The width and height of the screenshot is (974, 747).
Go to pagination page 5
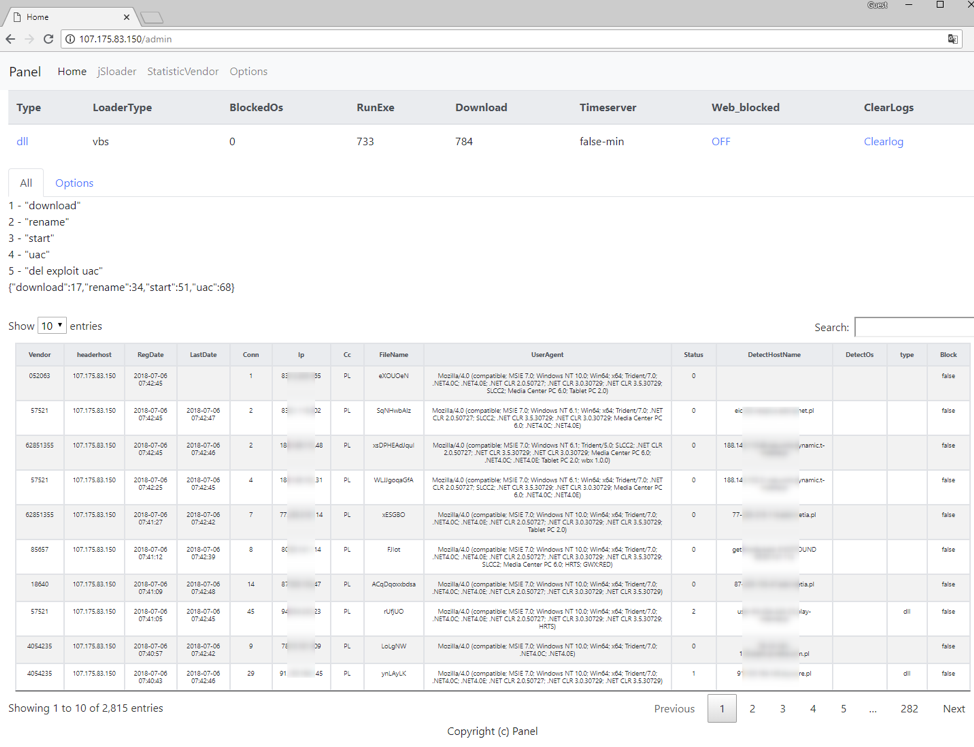click(844, 709)
